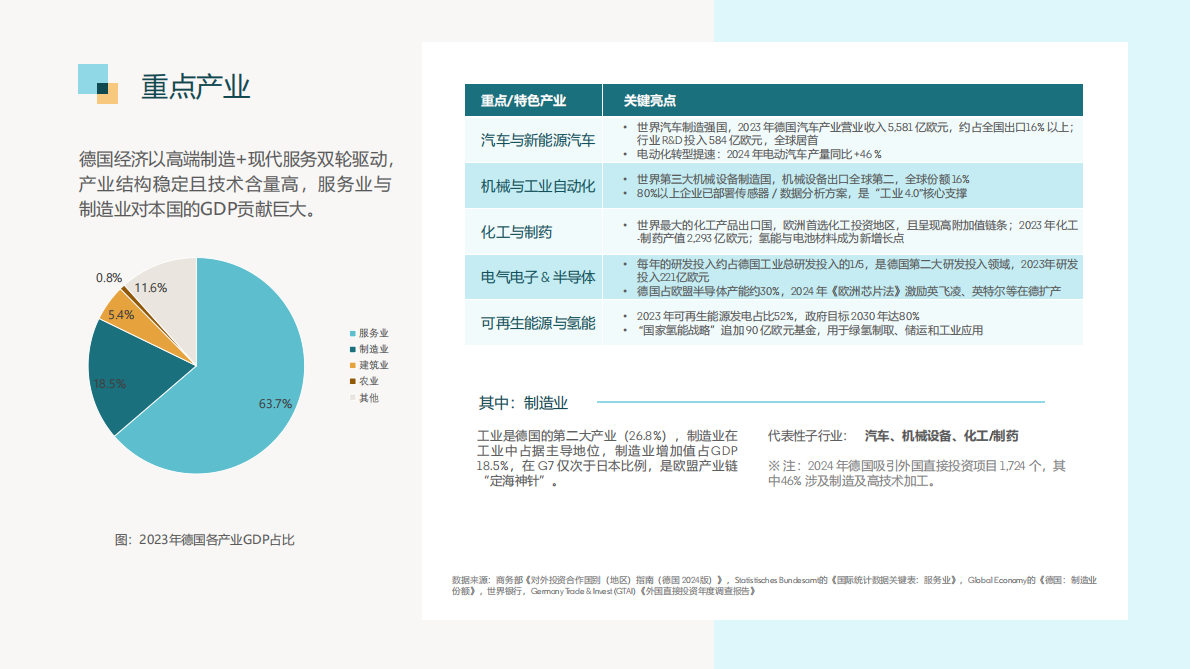Click the 11.6% pie chart label
The image size is (1190, 669).
pyautogui.click(x=150, y=287)
